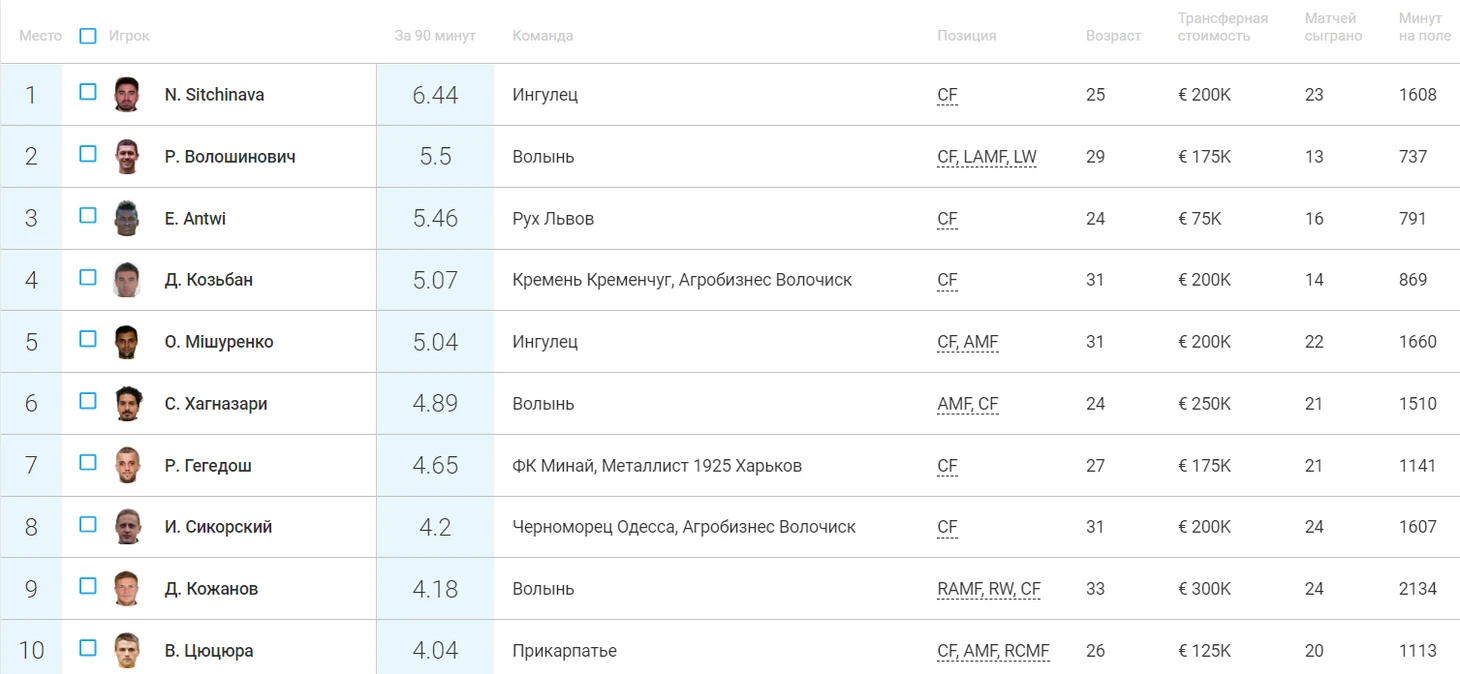Viewport: 1460px width, 674px height.
Task: Toggle the select-all players checkbox in header
Action: (x=88, y=36)
